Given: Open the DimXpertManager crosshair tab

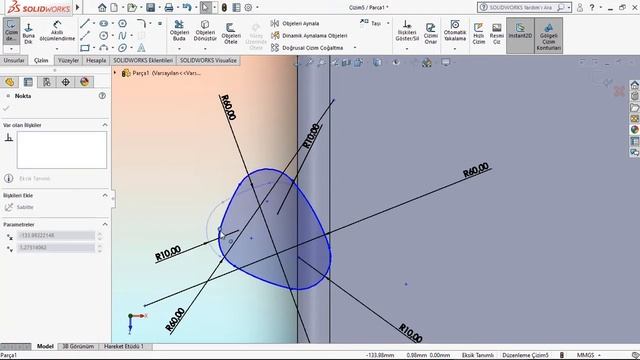Looking at the screenshot, I should [65, 82].
